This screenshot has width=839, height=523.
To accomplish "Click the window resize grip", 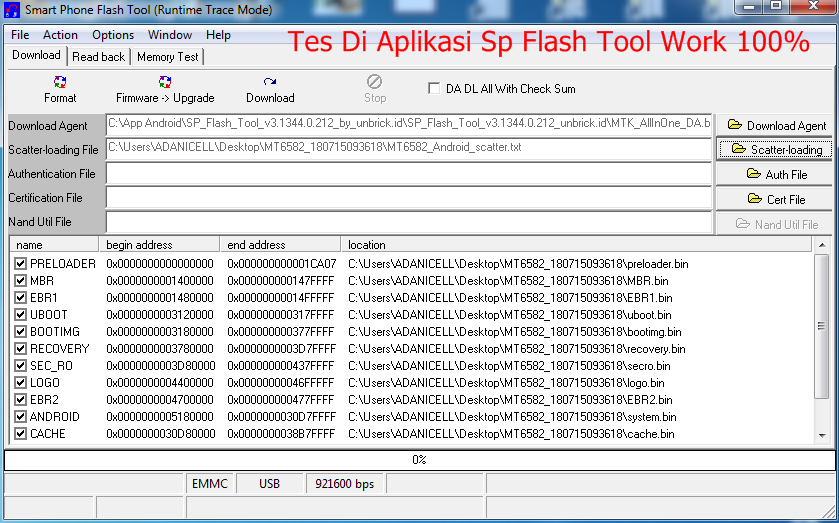I will [x=829, y=512].
